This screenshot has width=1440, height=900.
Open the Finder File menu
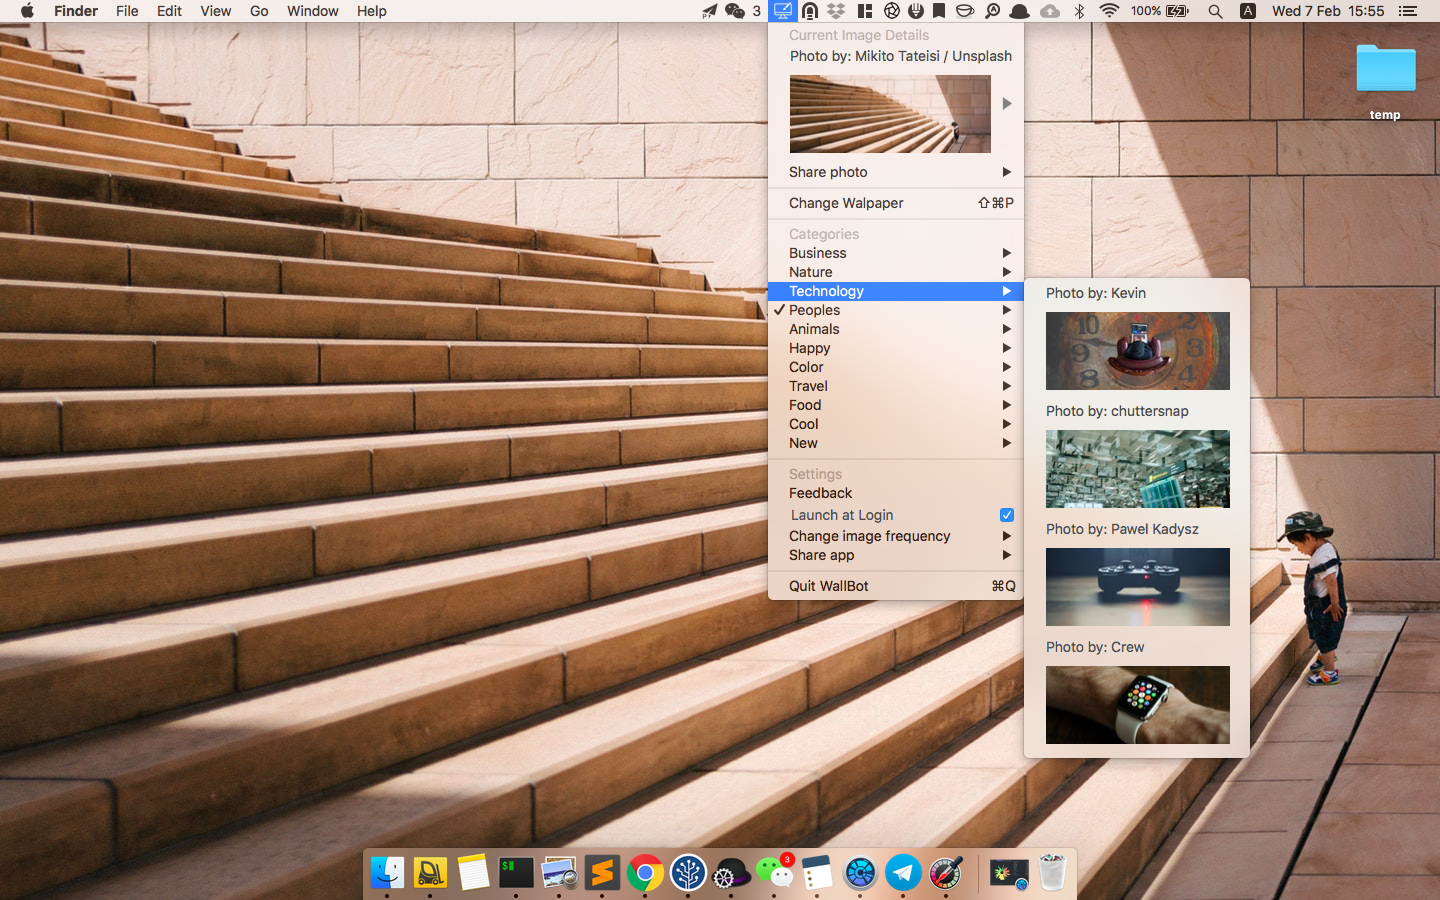pyautogui.click(x=127, y=11)
